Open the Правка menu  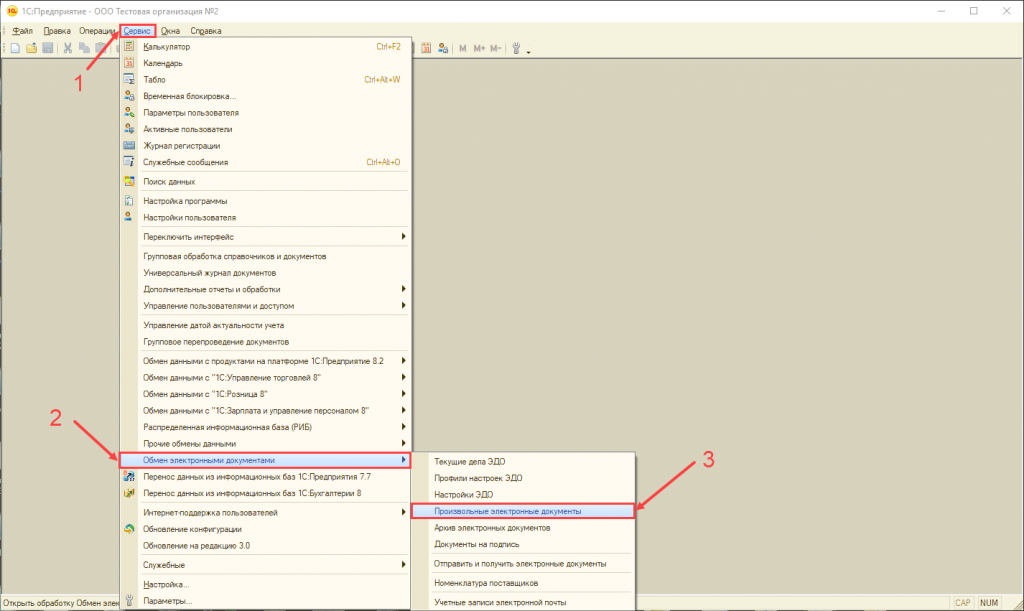[x=57, y=31]
